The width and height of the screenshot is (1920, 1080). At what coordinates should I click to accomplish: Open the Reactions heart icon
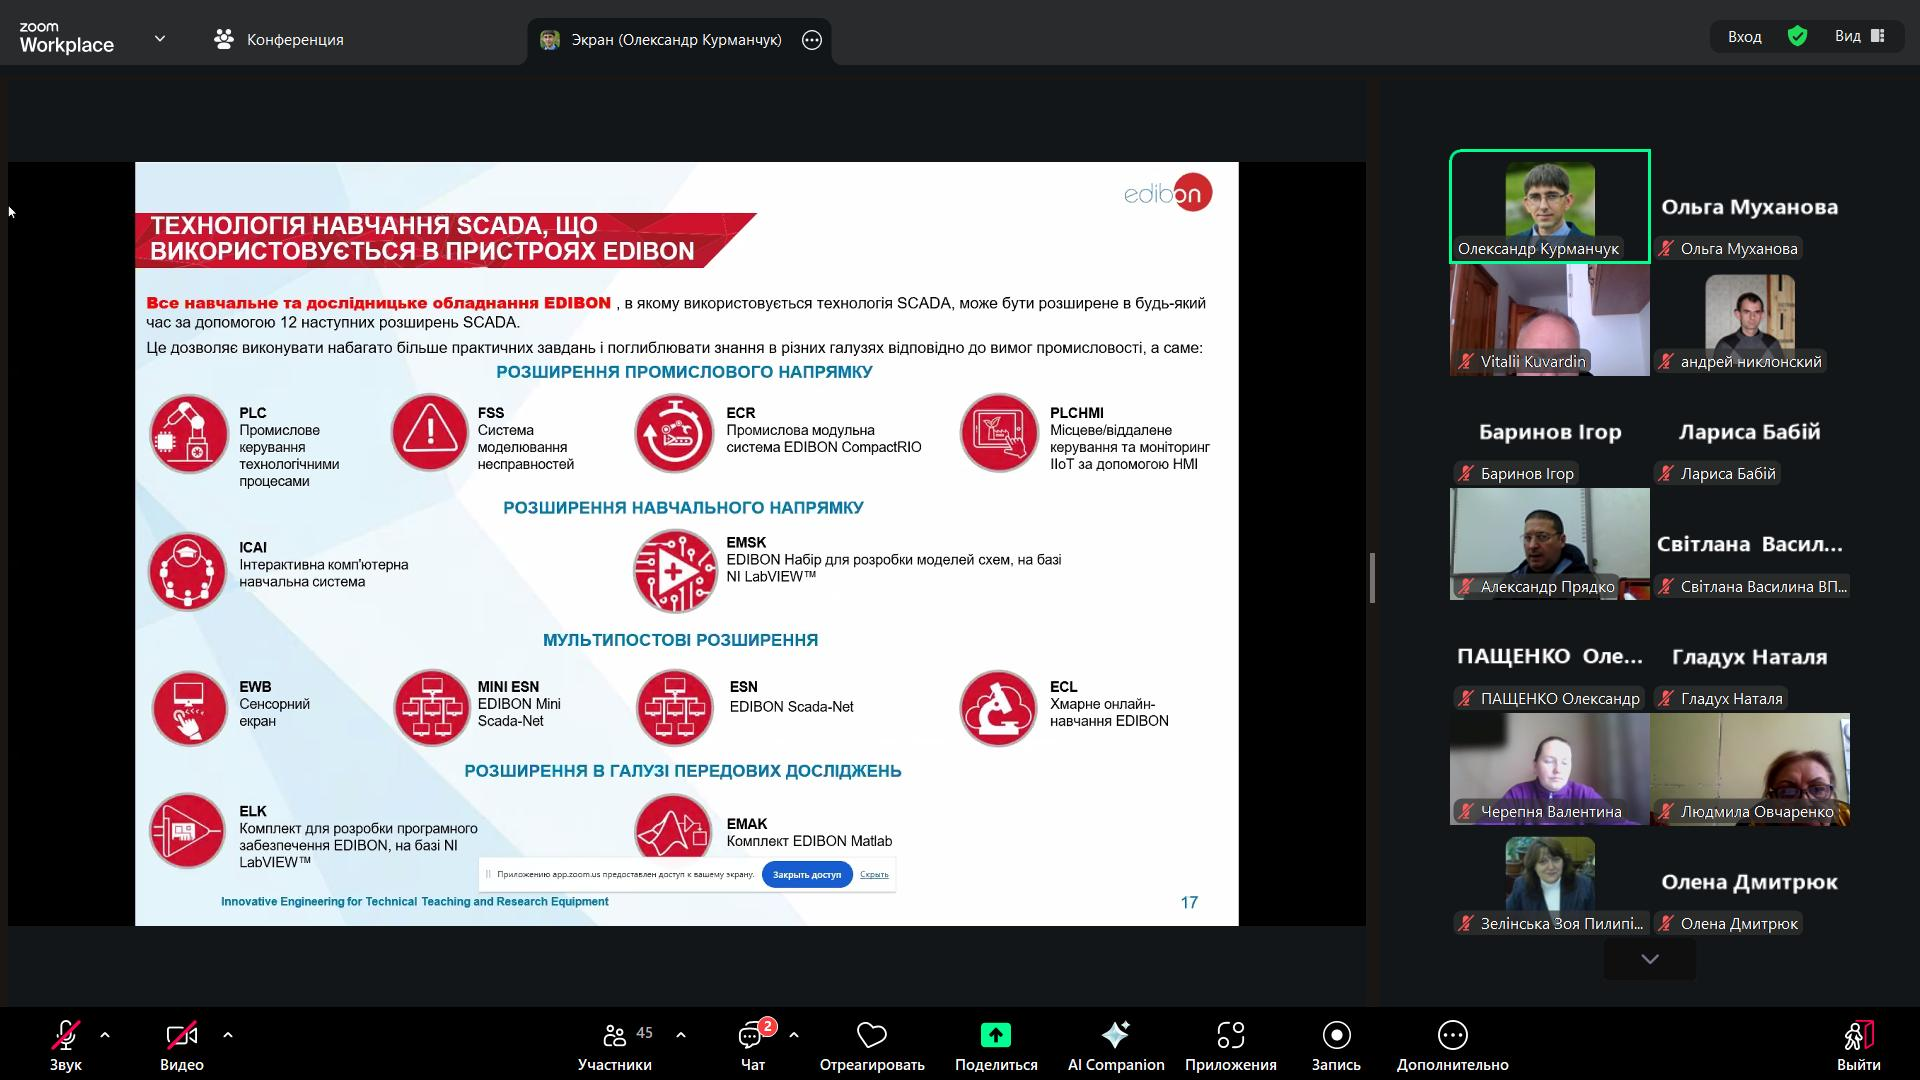point(871,1035)
